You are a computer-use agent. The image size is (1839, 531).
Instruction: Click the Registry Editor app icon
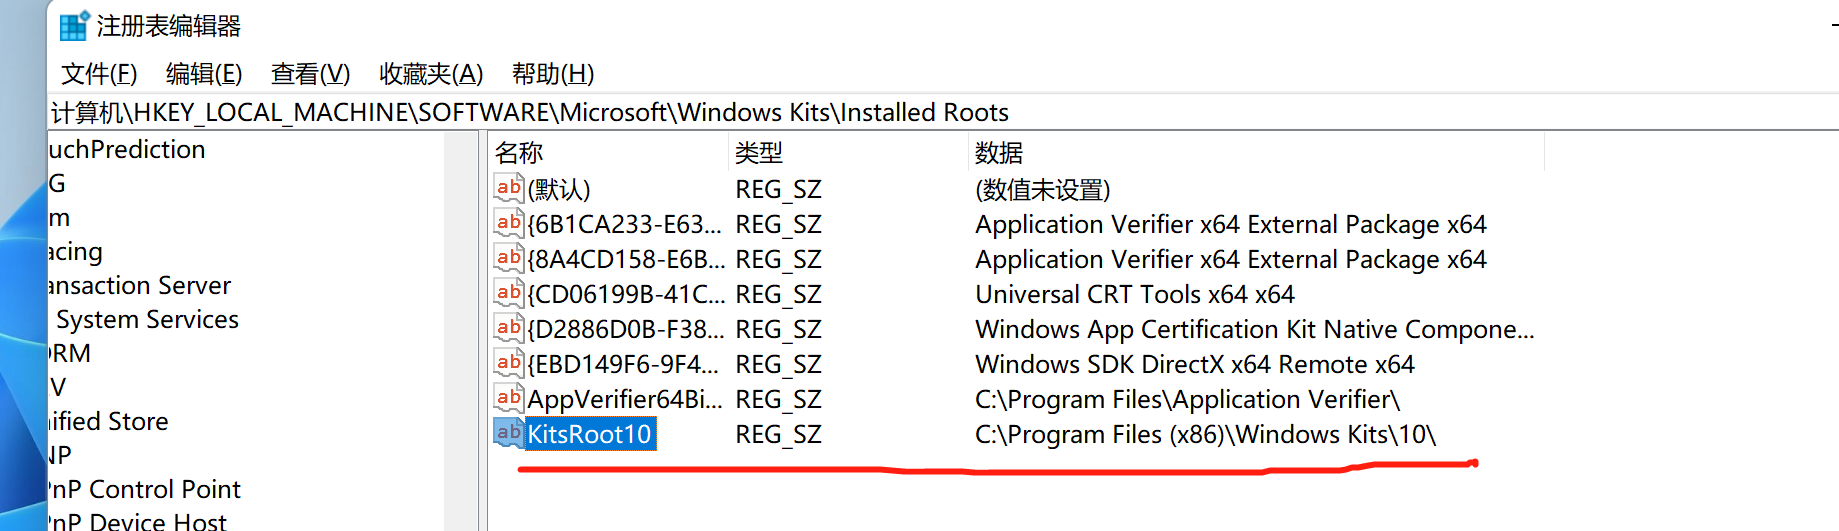75,26
